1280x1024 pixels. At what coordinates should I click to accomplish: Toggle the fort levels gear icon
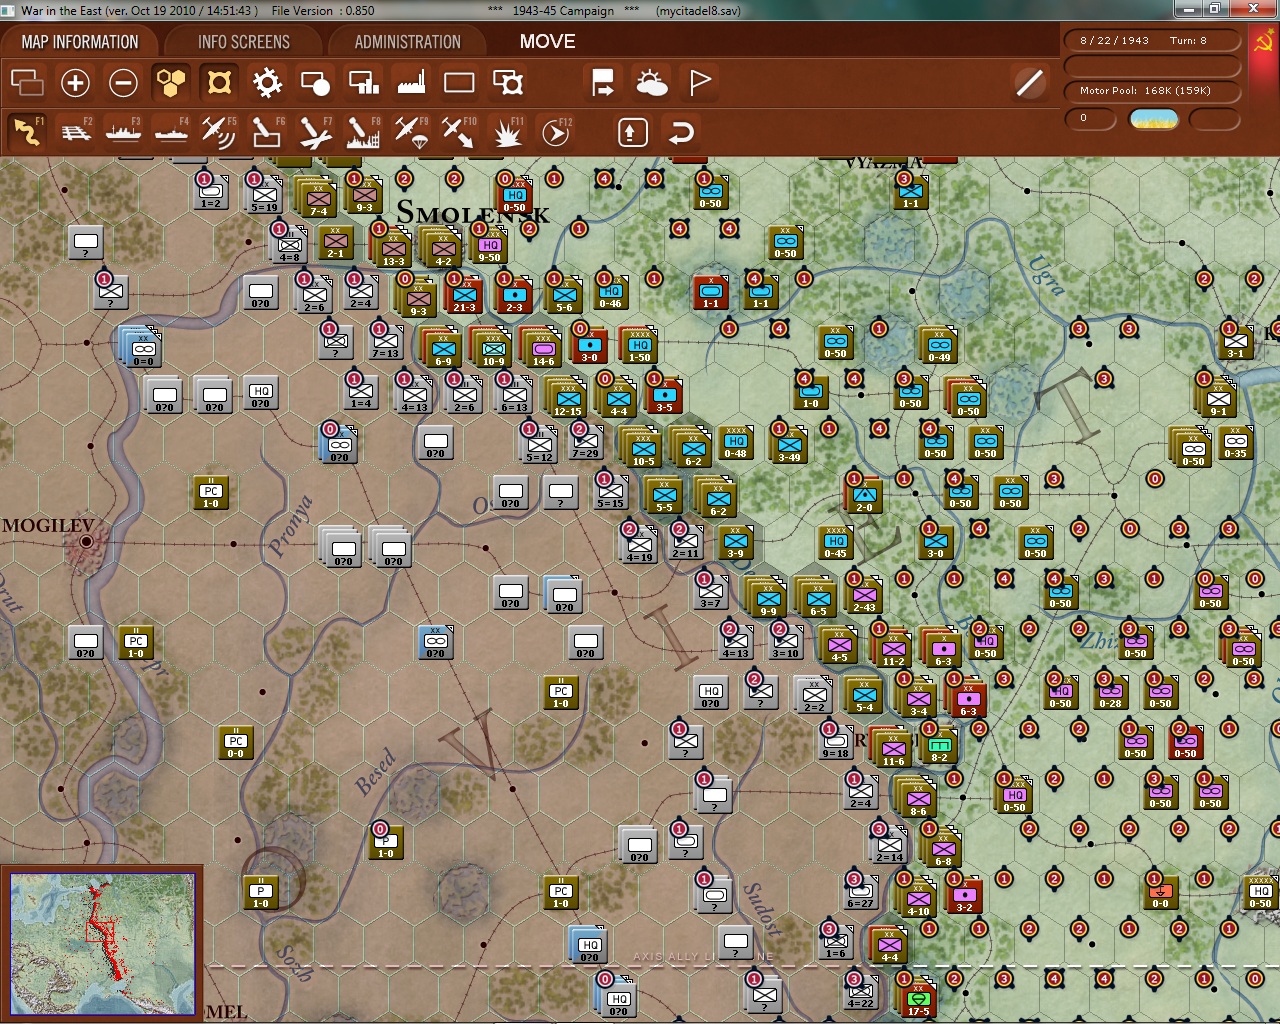tap(267, 82)
